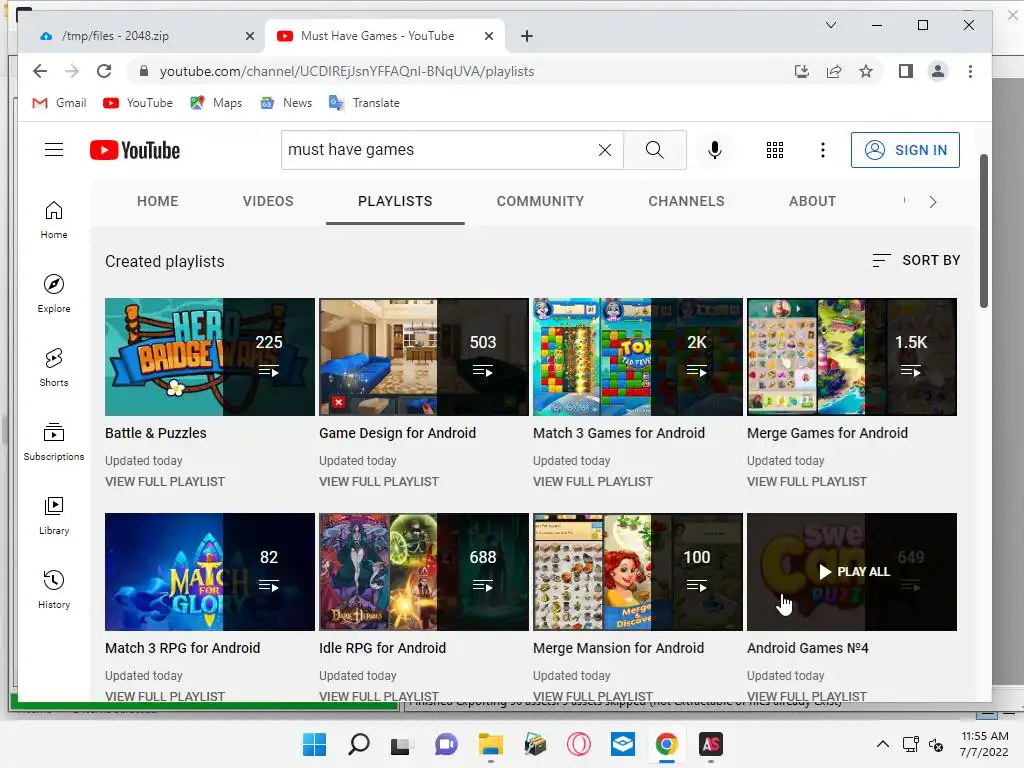The width and height of the screenshot is (1024, 768).
Task: Open the Windows Start menu
Action: [314, 744]
